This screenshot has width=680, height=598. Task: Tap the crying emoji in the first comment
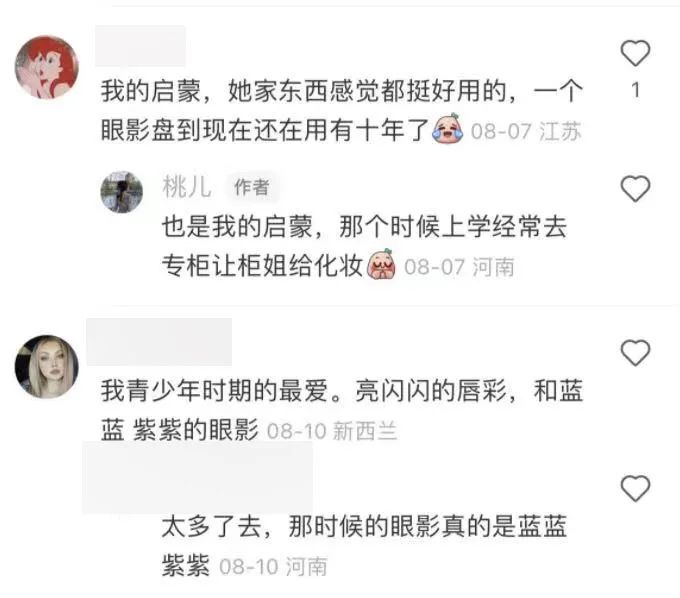[448, 129]
